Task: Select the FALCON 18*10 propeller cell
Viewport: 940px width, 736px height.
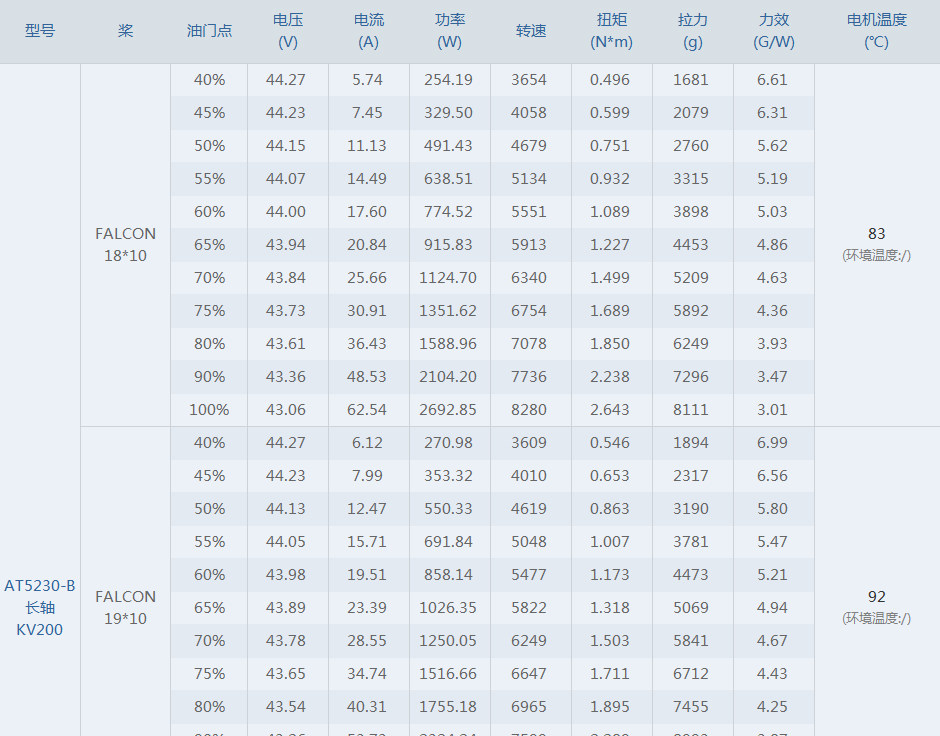Action: point(125,245)
